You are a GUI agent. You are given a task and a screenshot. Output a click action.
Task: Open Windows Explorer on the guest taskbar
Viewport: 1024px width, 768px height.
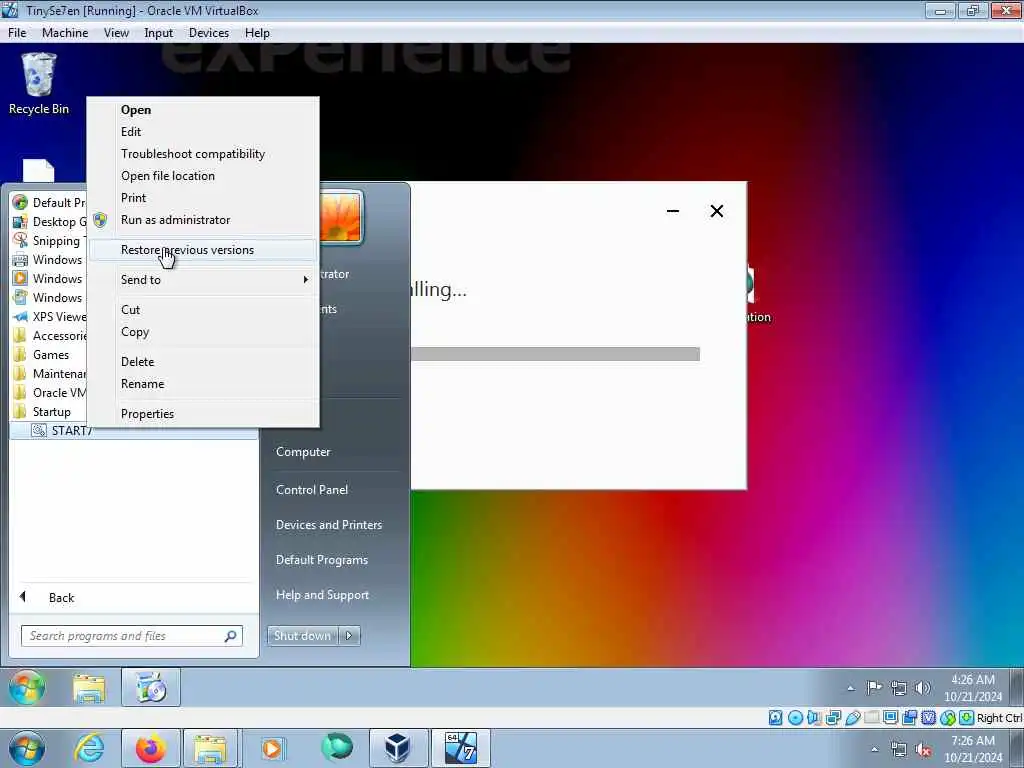point(89,688)
